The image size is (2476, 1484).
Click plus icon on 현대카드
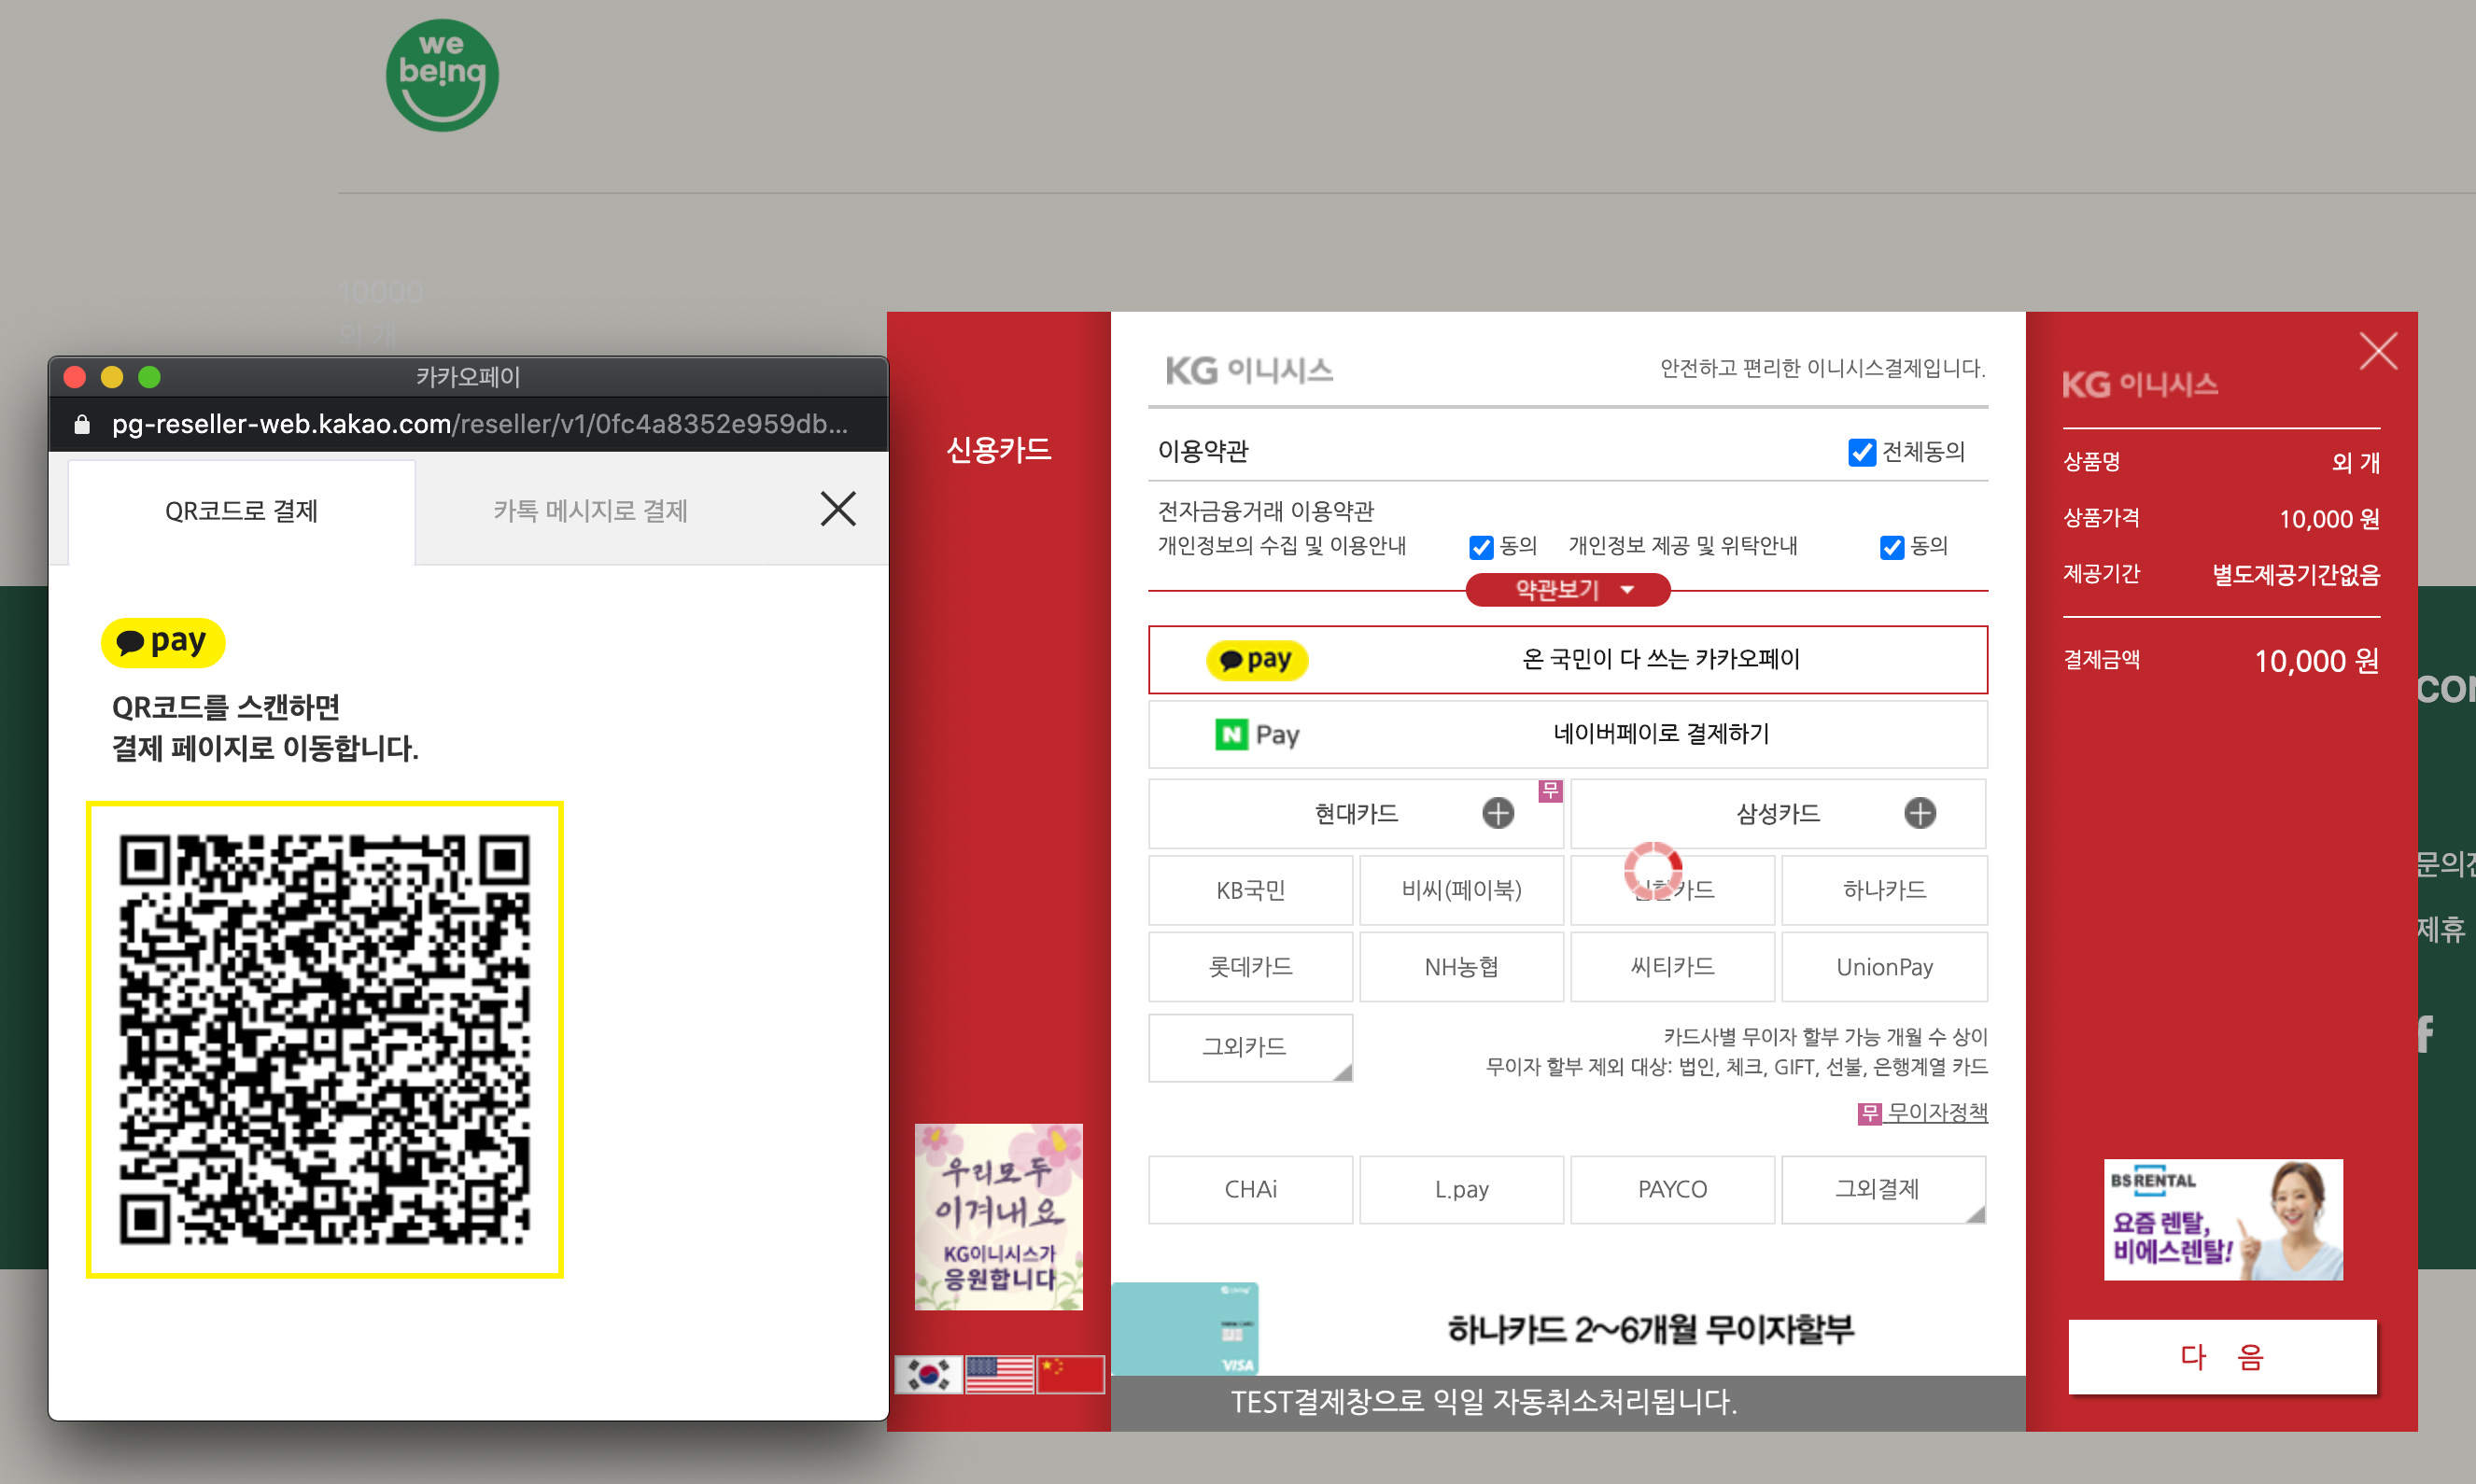1497,813
